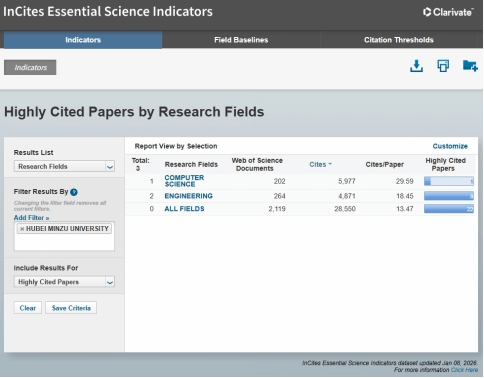Open the Citation Thresholds tab
This screenshot has width=484, height=378.
point(399,40)
